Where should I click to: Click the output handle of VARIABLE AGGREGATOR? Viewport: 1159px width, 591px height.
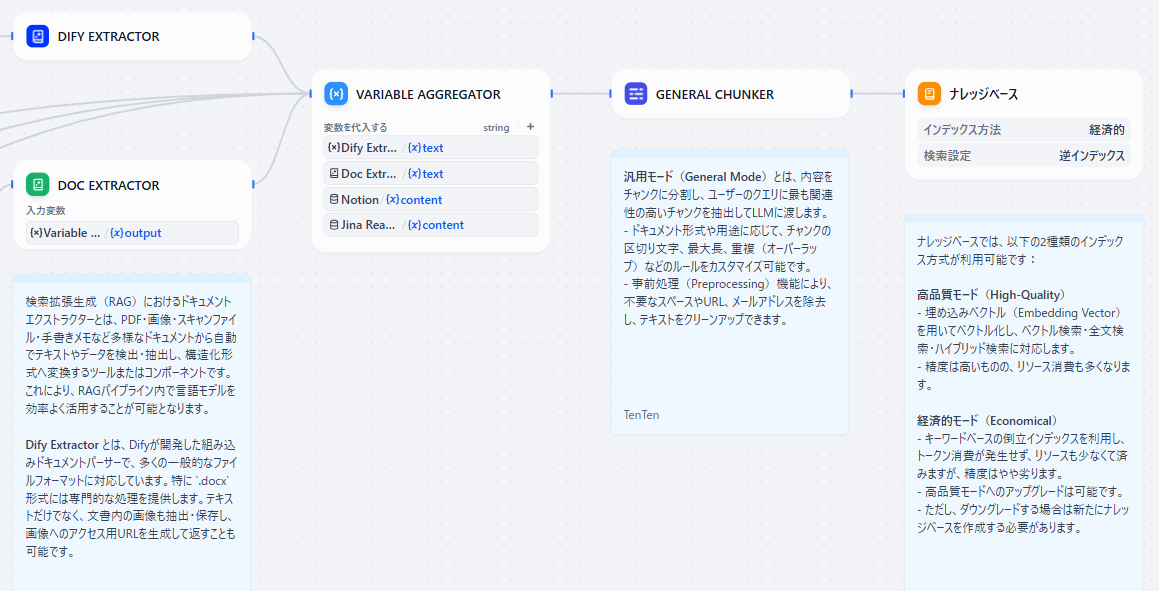coord(552,94)
